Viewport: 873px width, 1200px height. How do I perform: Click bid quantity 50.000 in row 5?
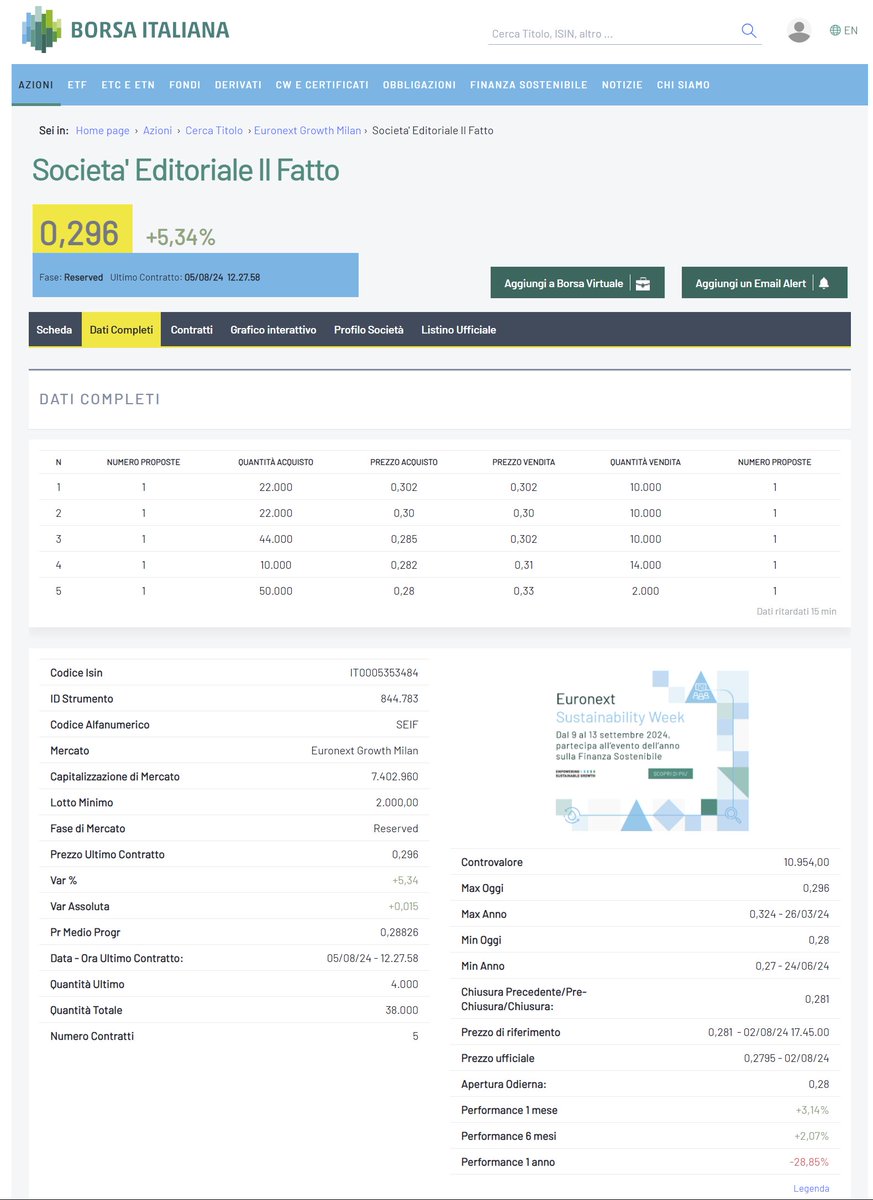pos(276,591)
